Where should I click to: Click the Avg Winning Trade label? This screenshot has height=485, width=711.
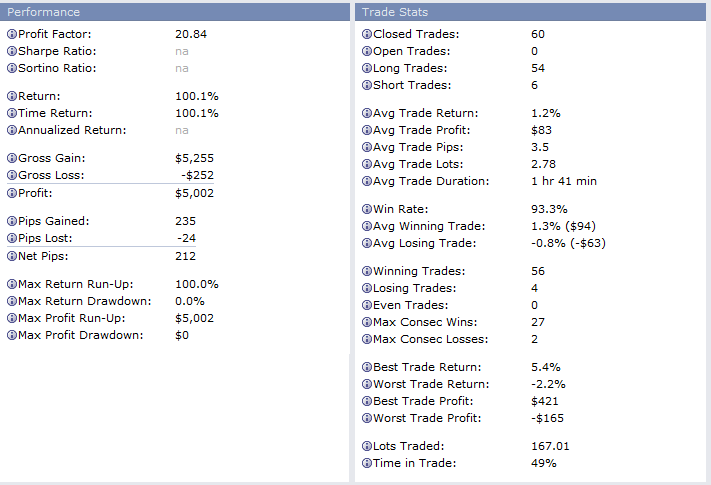(x=424, y=226)
